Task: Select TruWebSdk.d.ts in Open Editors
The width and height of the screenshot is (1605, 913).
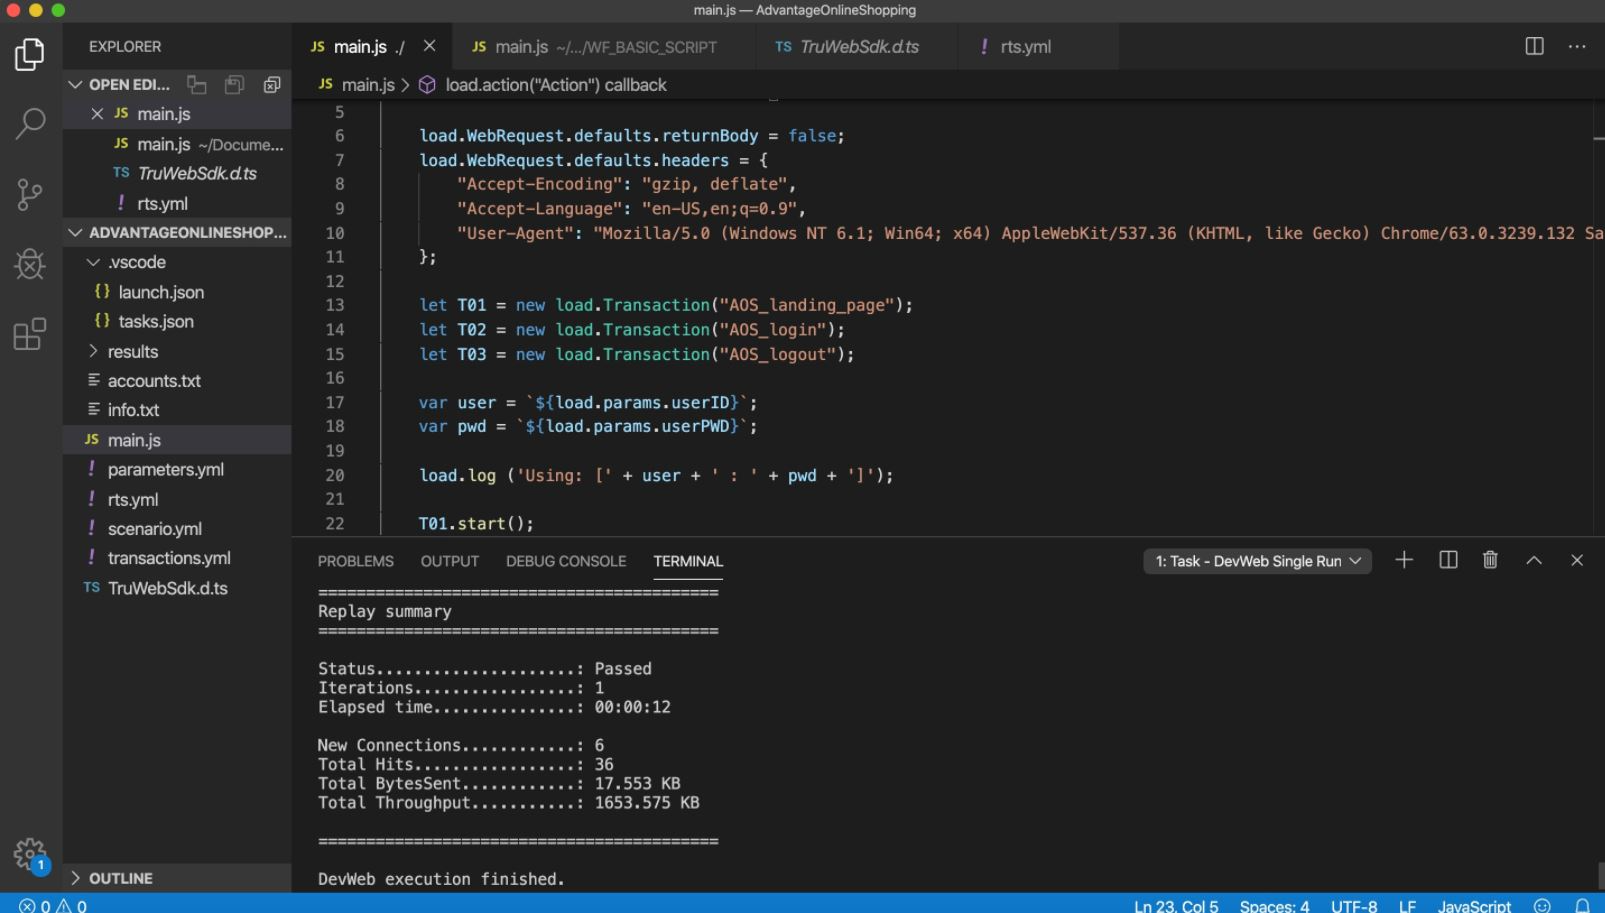Action: coord(177,173)
